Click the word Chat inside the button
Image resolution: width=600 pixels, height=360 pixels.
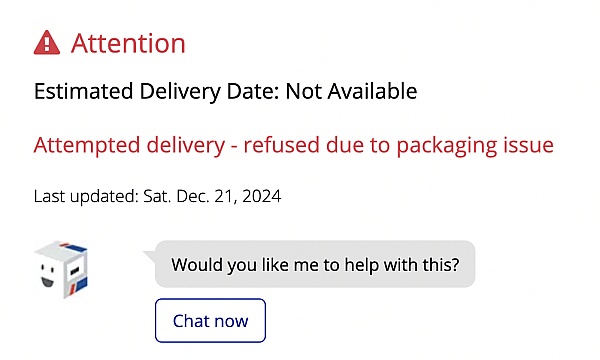192,321
